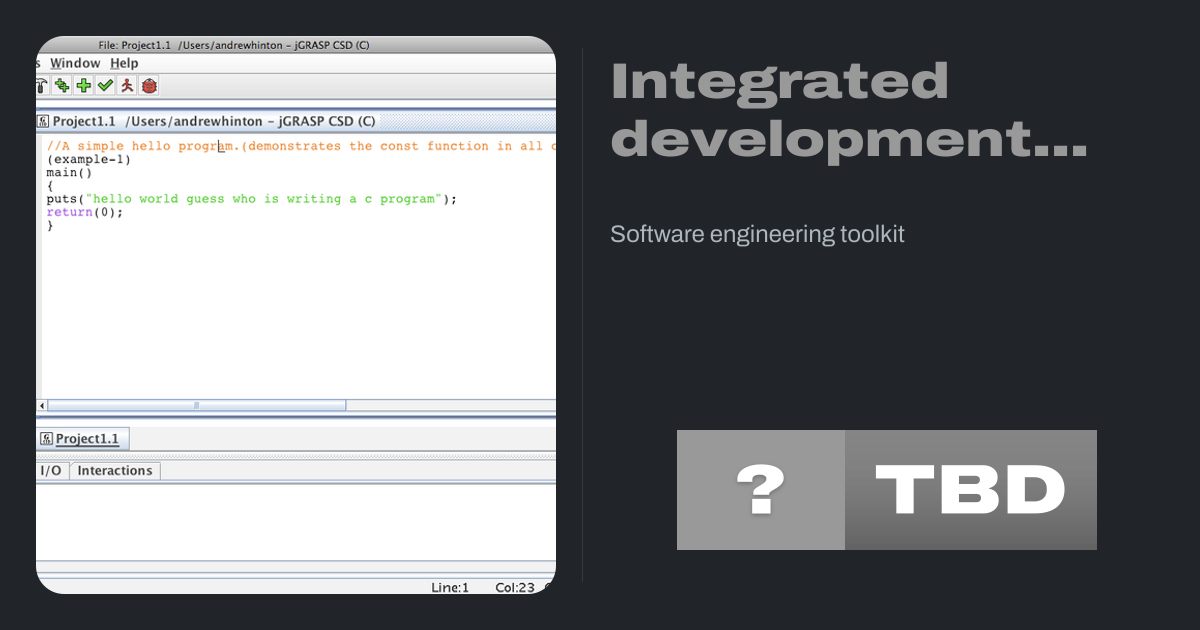Image resolution: width=1200 pixels, height=630 pixels.
Task: Click the gray question mark badge
Action: coord(760,490)
